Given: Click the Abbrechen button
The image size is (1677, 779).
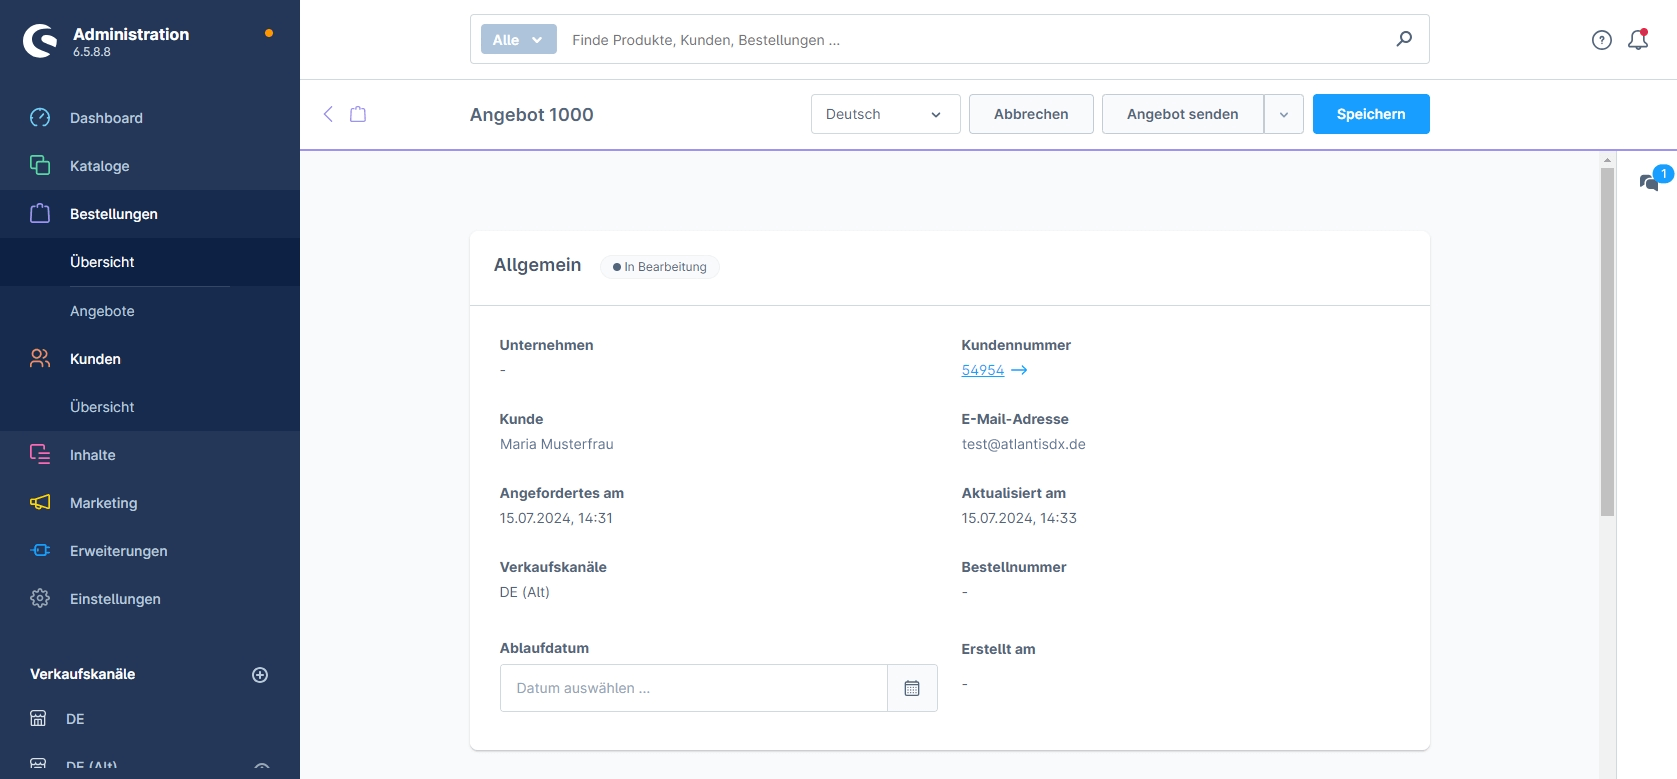Looking at the screenshot, I should click(1031, 114).
